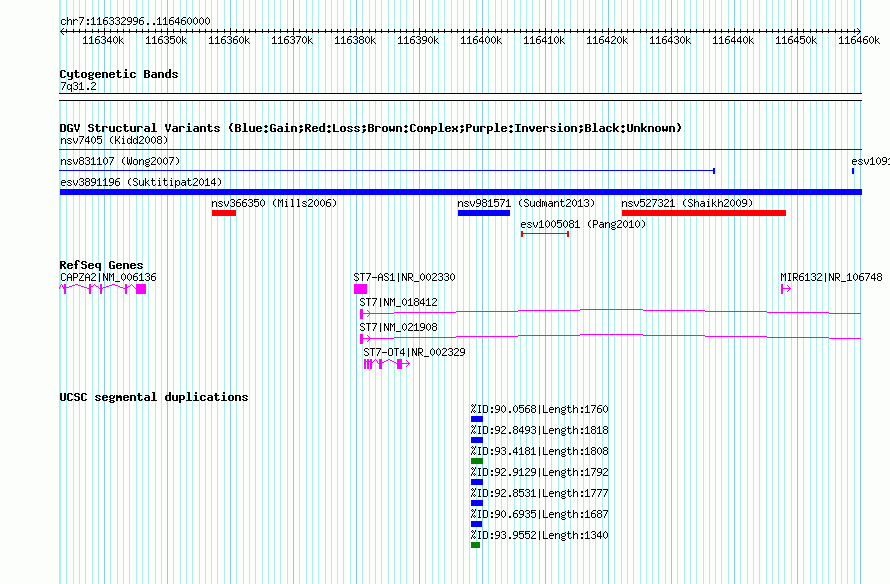Click the ST7-AS1|NR_002330 gene label
The height and width of the screenshot is (584, 890).
(x=404, y=278)
